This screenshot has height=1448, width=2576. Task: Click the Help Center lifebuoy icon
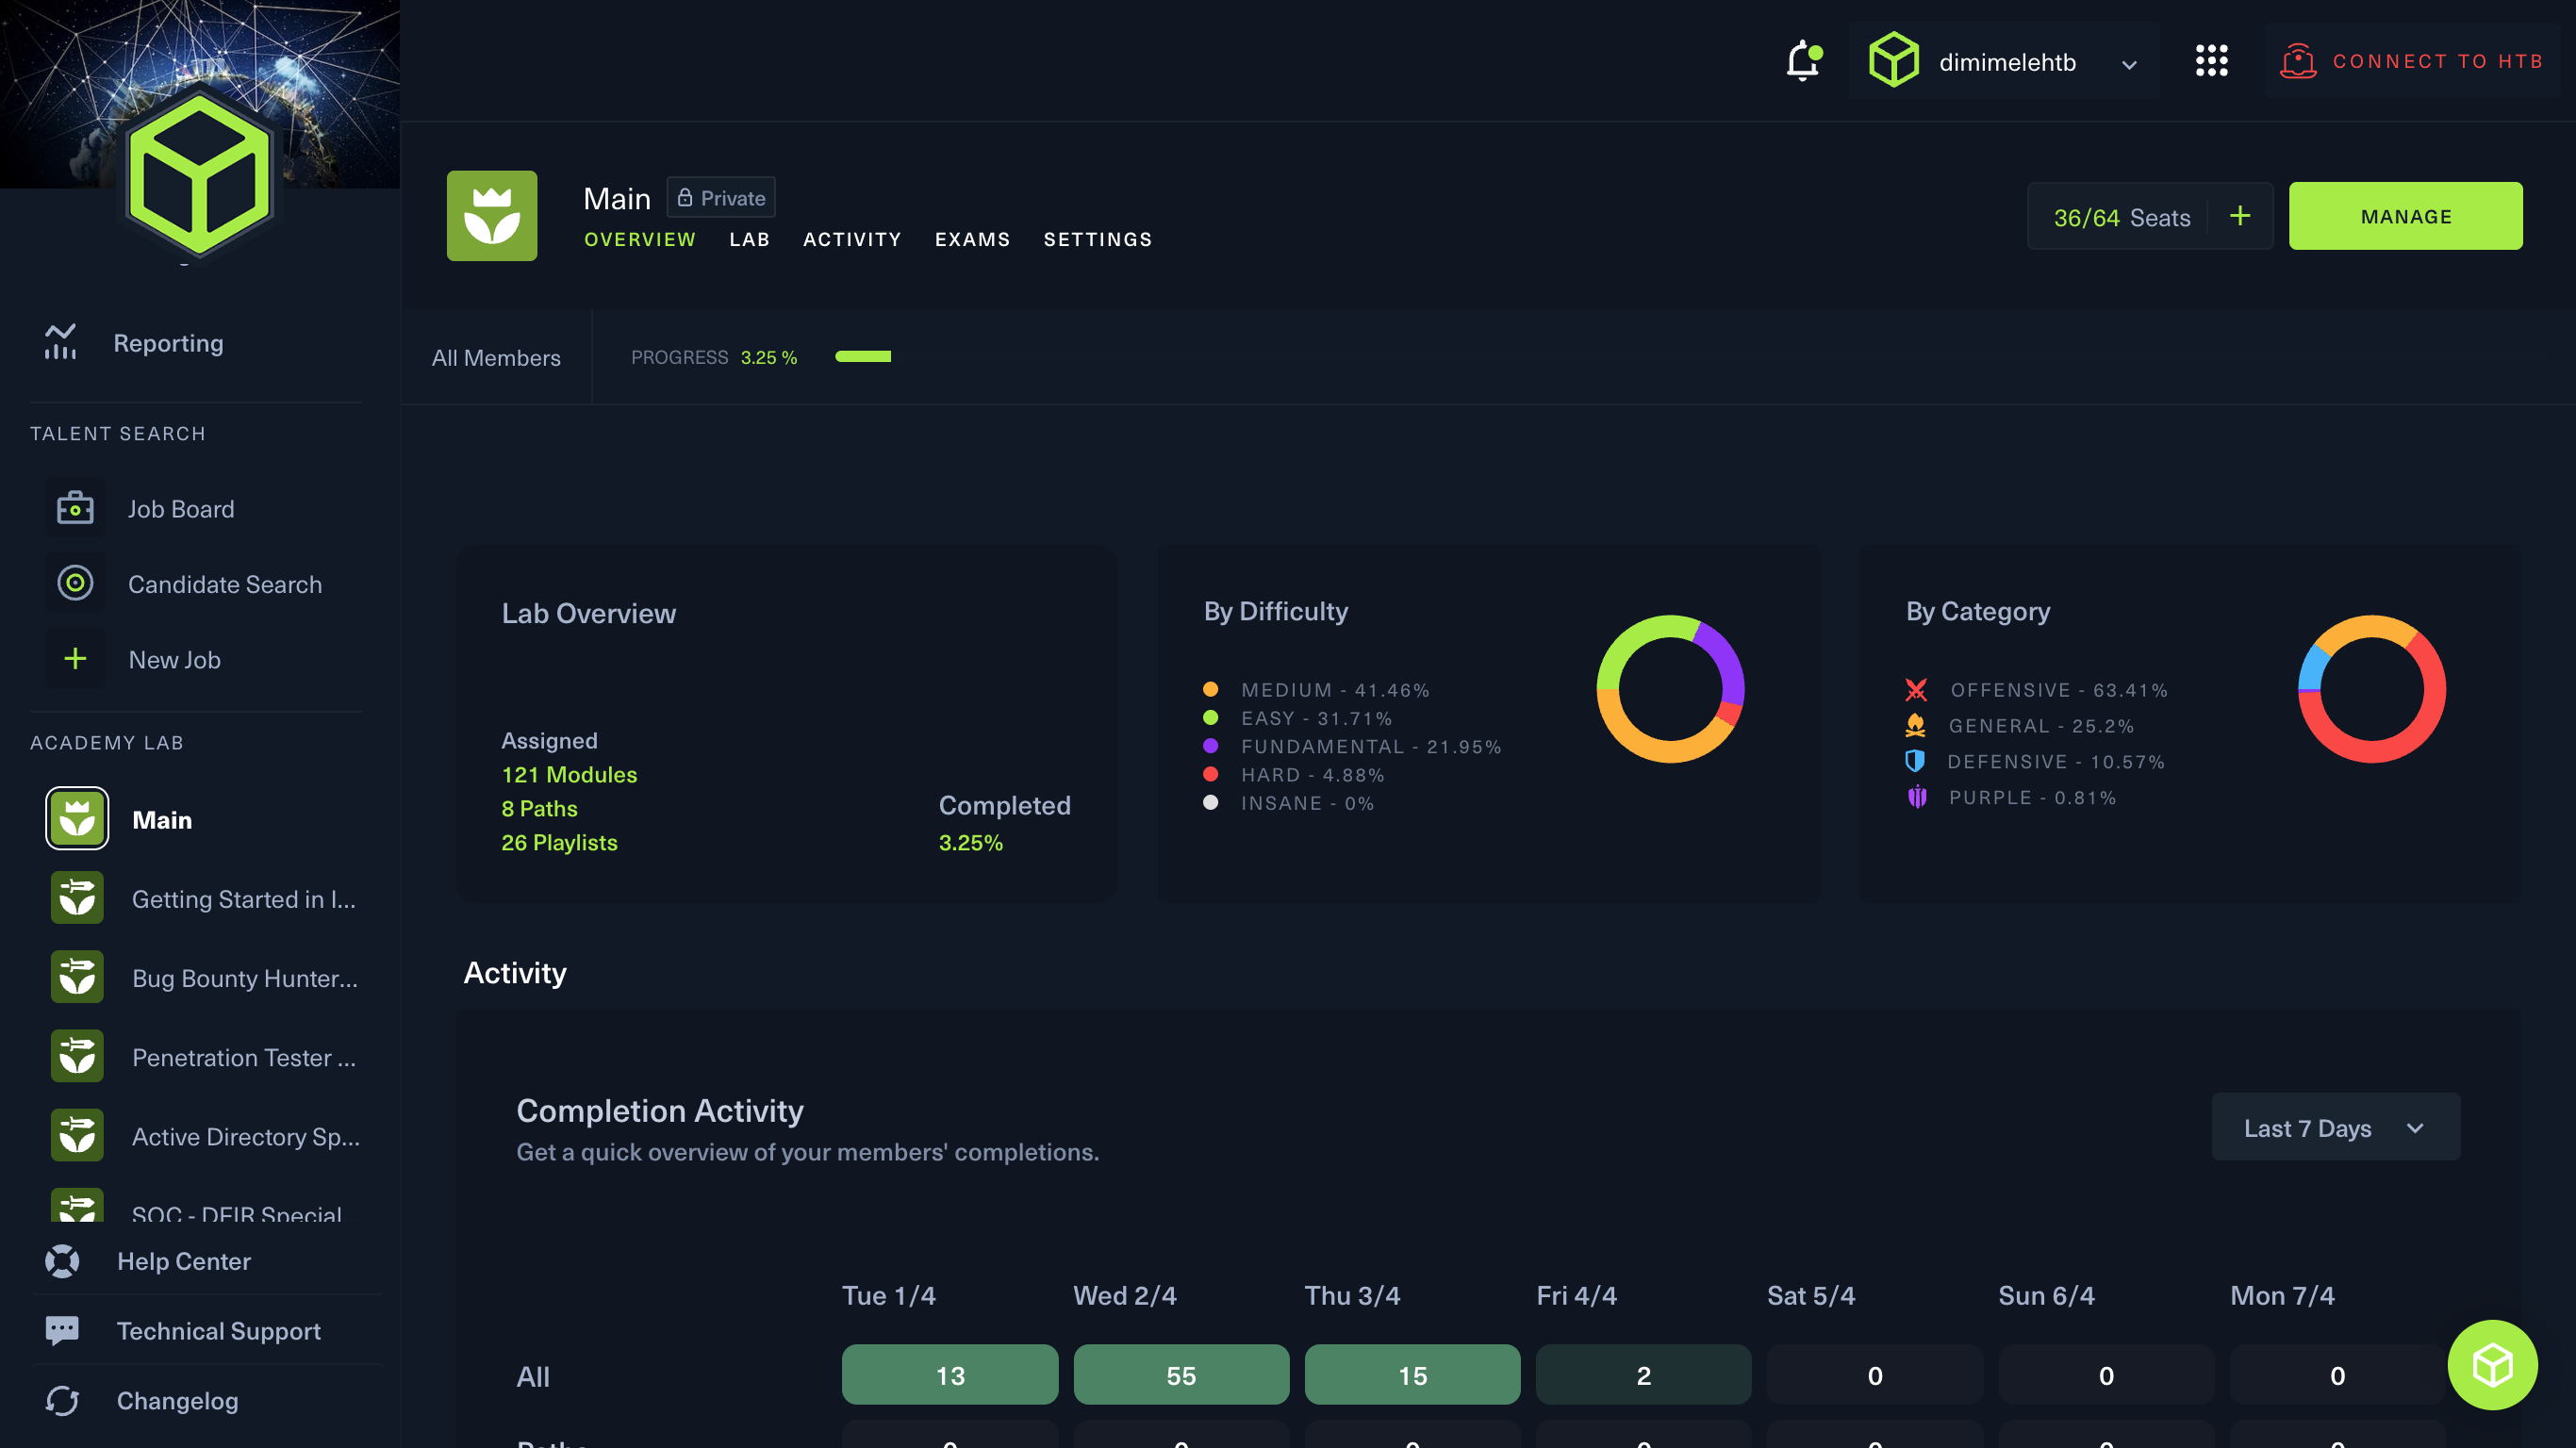click(x=62, y=1261)
